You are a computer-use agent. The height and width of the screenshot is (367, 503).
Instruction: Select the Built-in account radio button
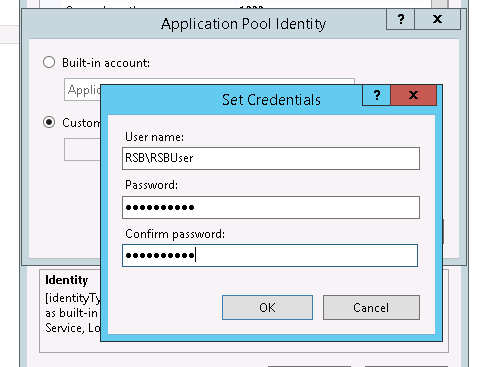point(49,62)
